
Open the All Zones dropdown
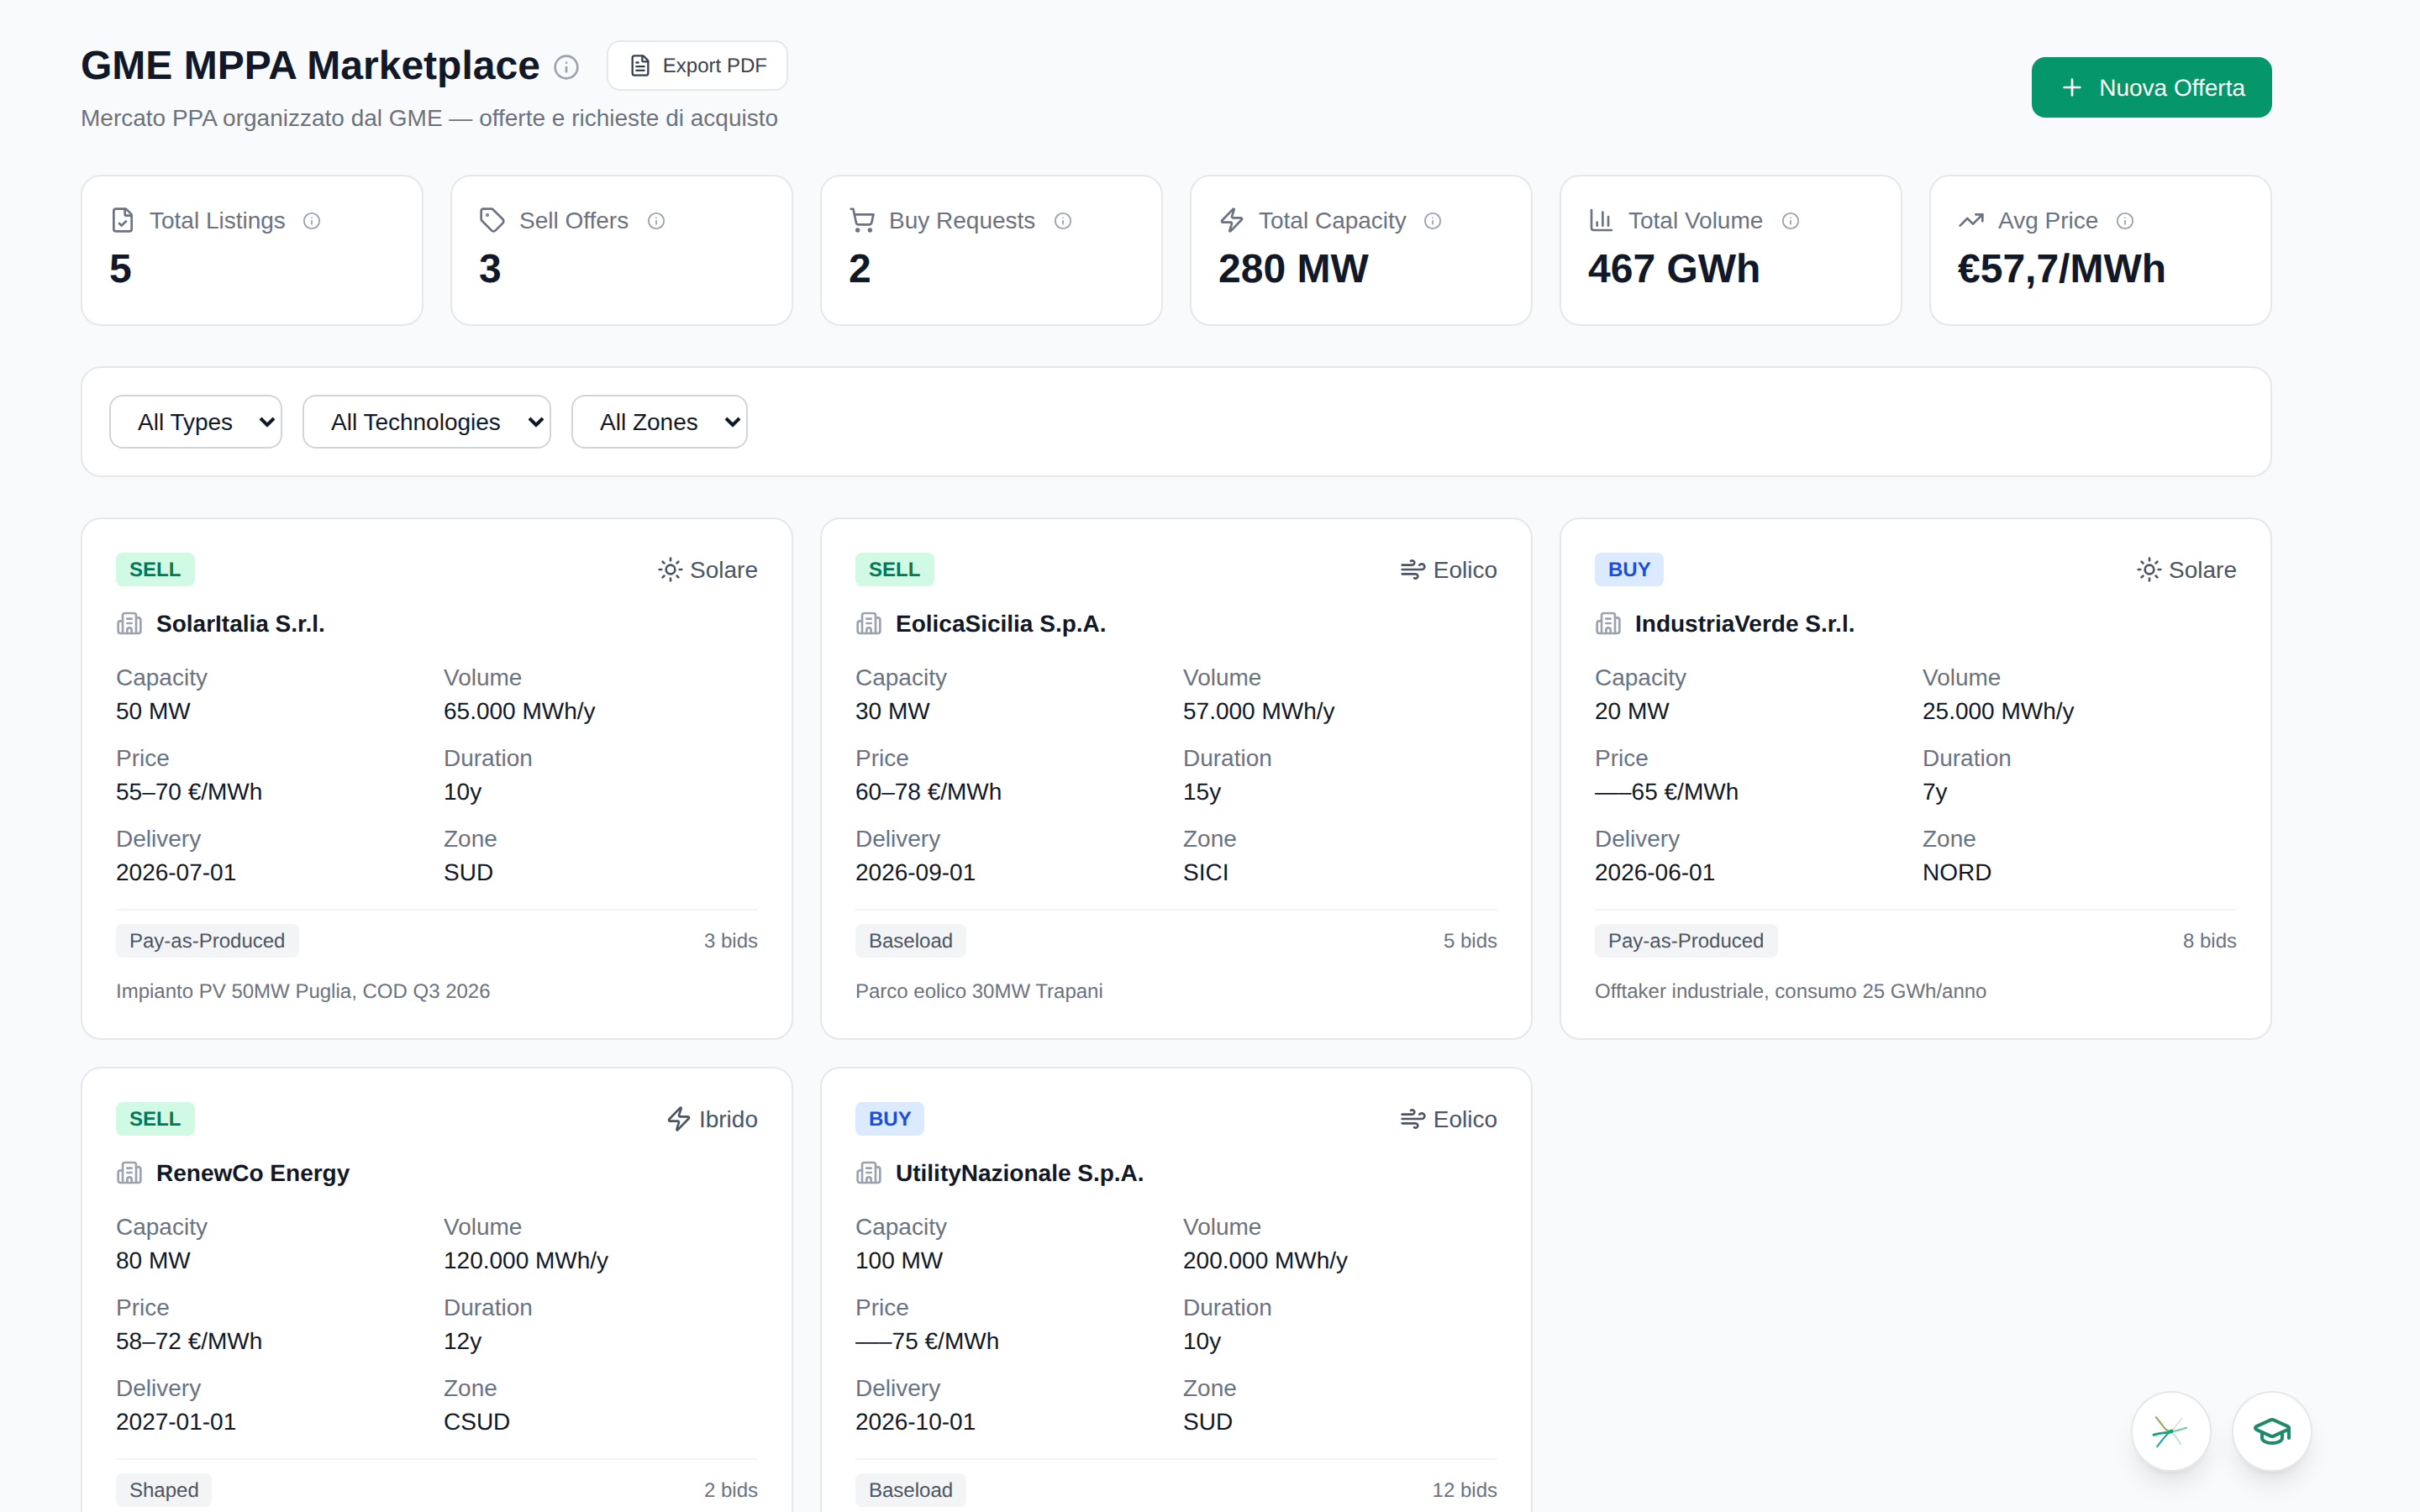[x=659, y=422]
